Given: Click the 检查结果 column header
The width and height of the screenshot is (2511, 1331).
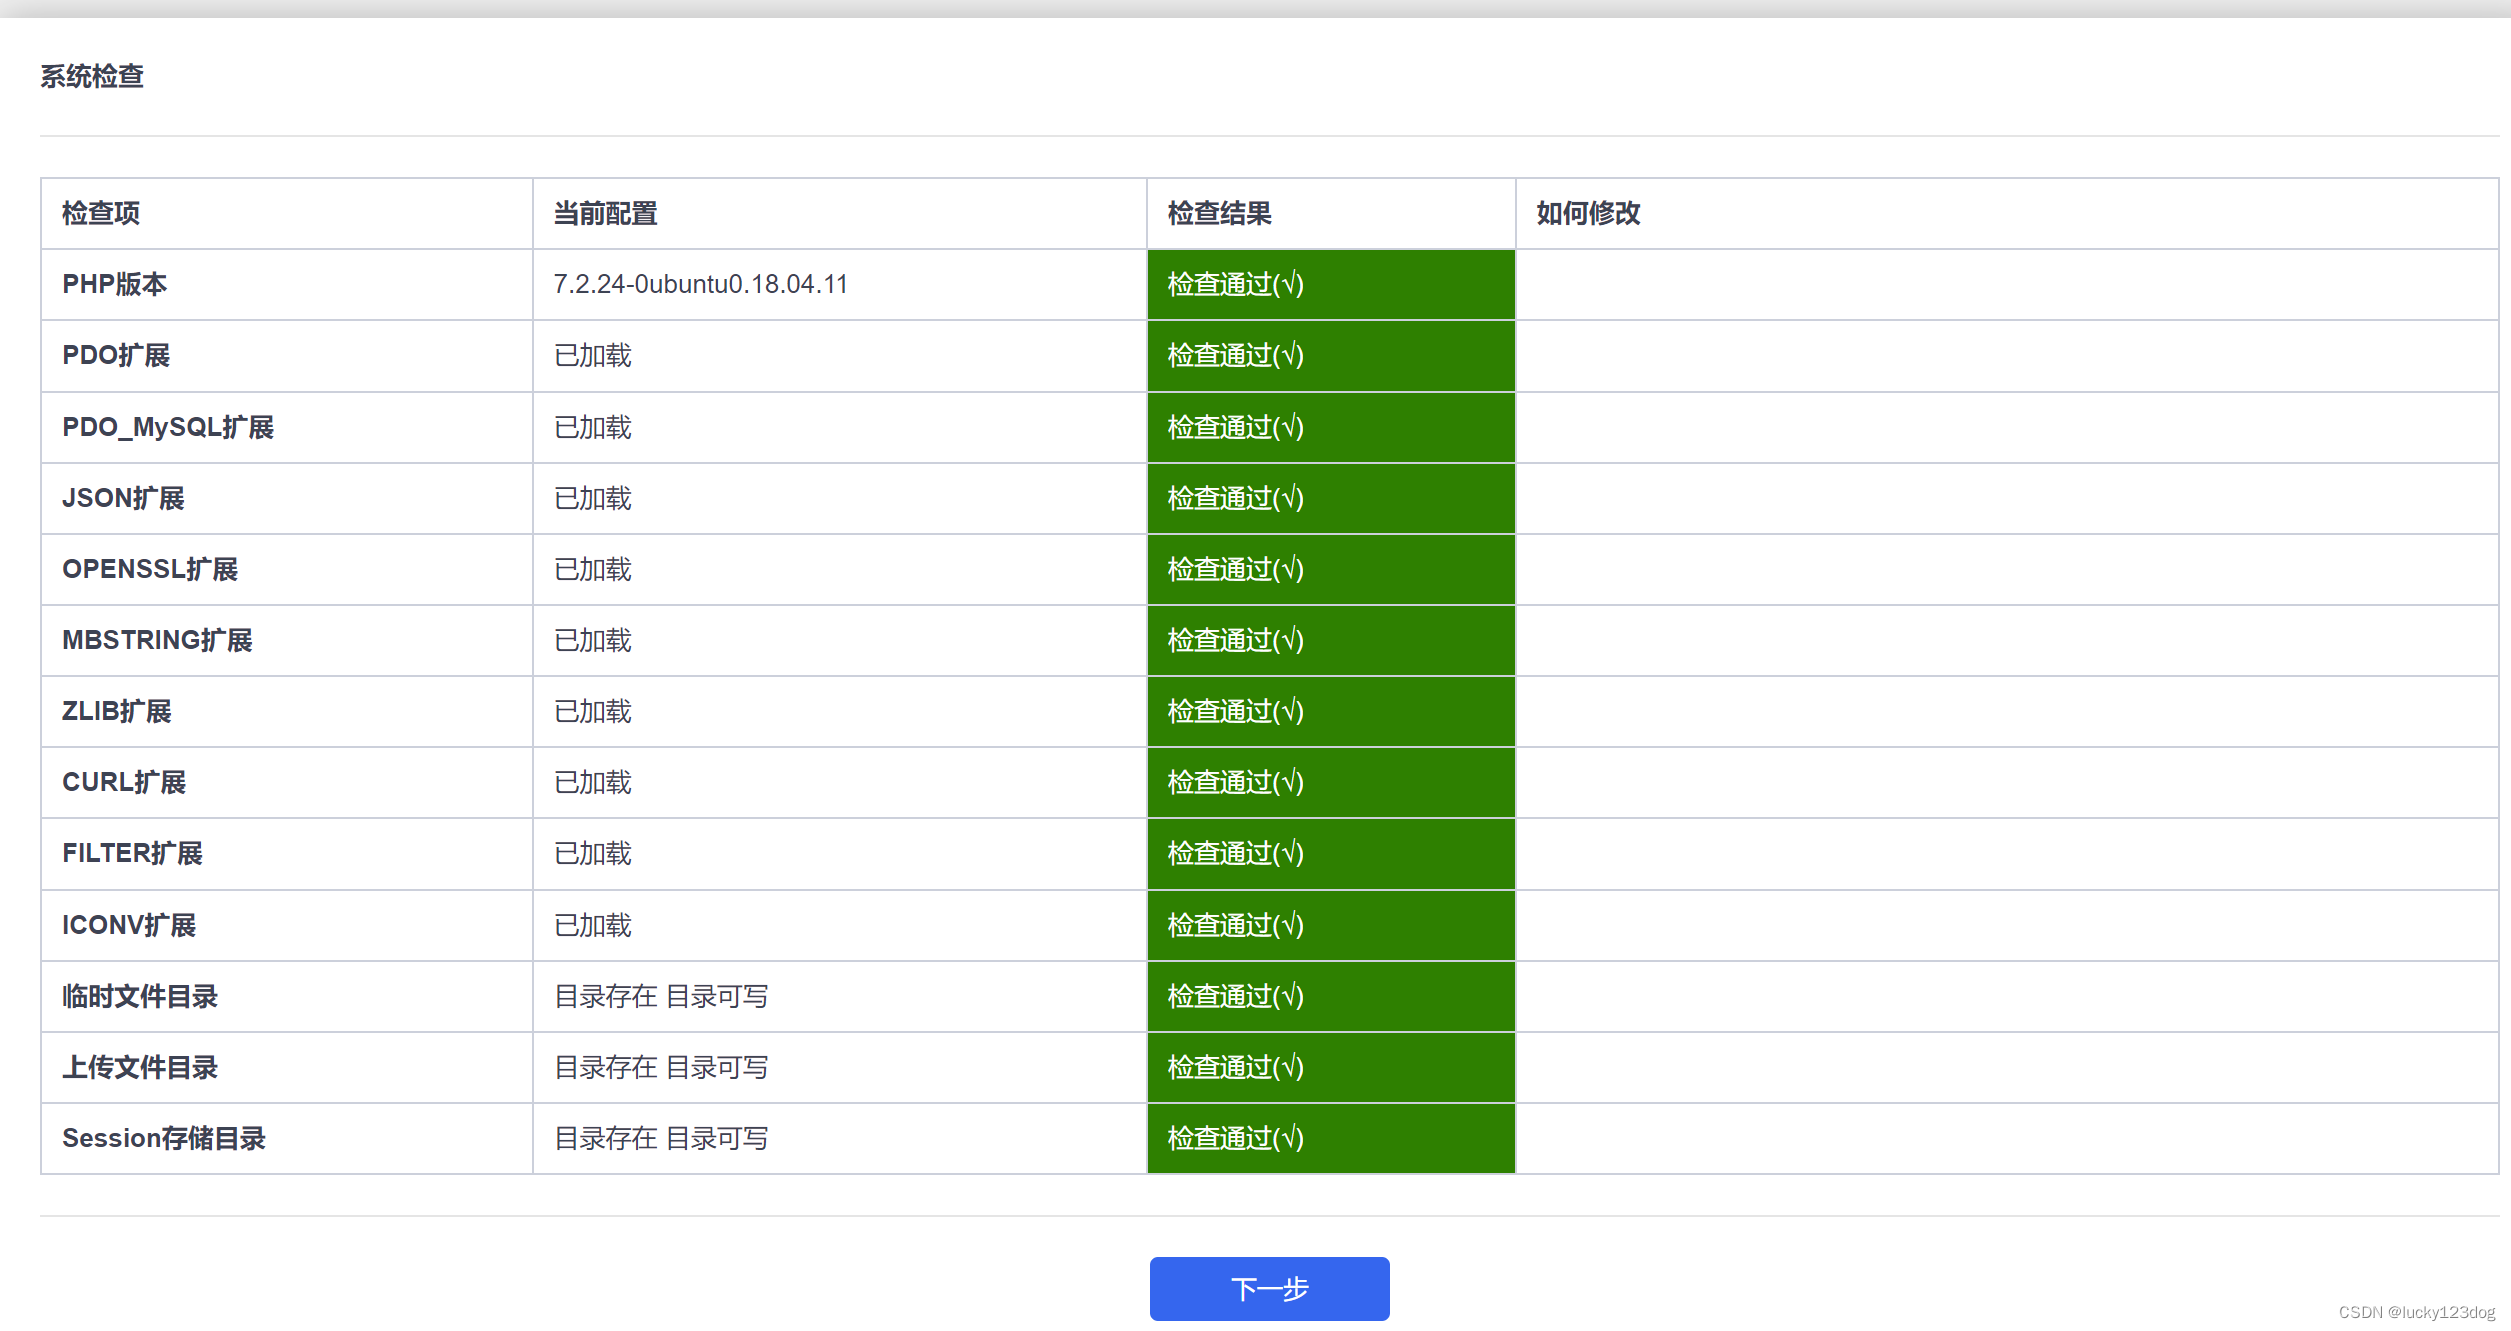Looking at the screenshot, I should click(x=1219, y=213).
